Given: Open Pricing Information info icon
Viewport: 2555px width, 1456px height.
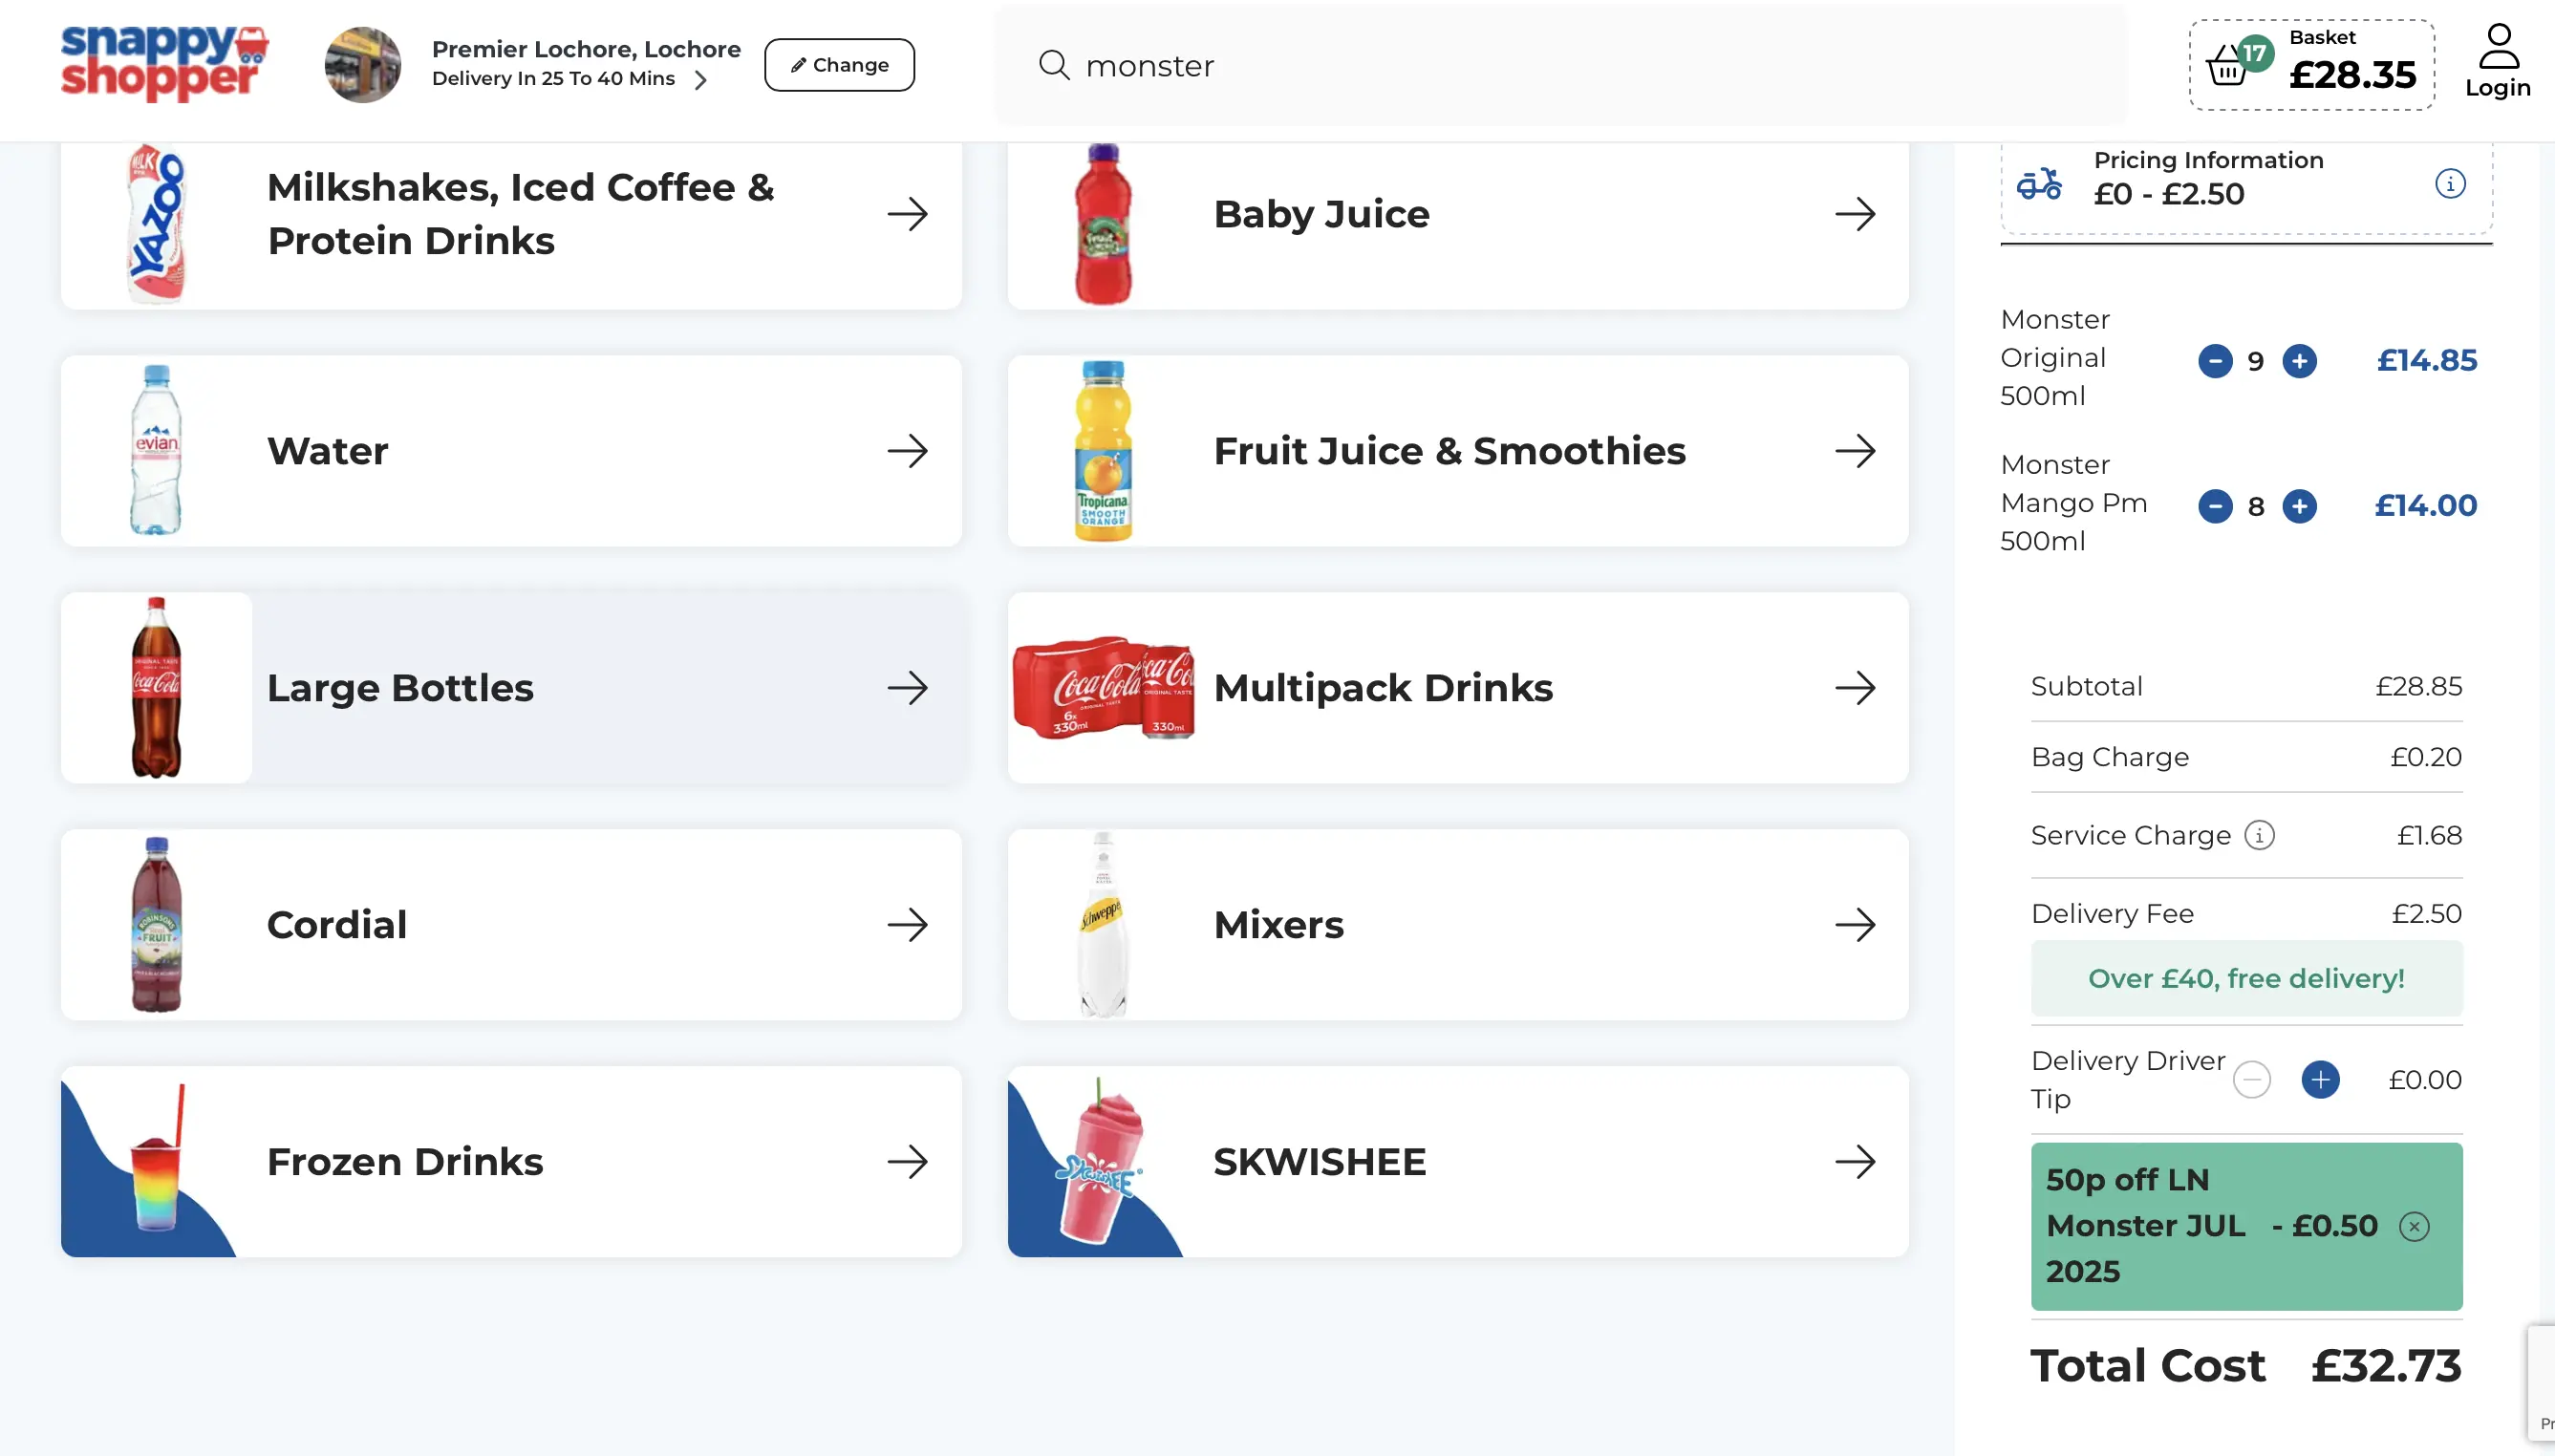Looking at the screenshot, I should pos(2449,183).
